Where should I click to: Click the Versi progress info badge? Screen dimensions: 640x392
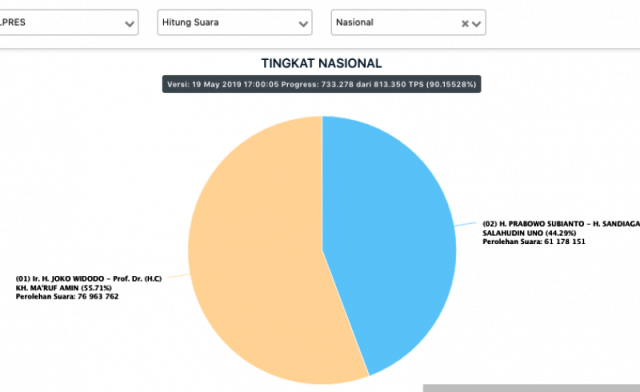pyautogui.click(x=322, y=84)
